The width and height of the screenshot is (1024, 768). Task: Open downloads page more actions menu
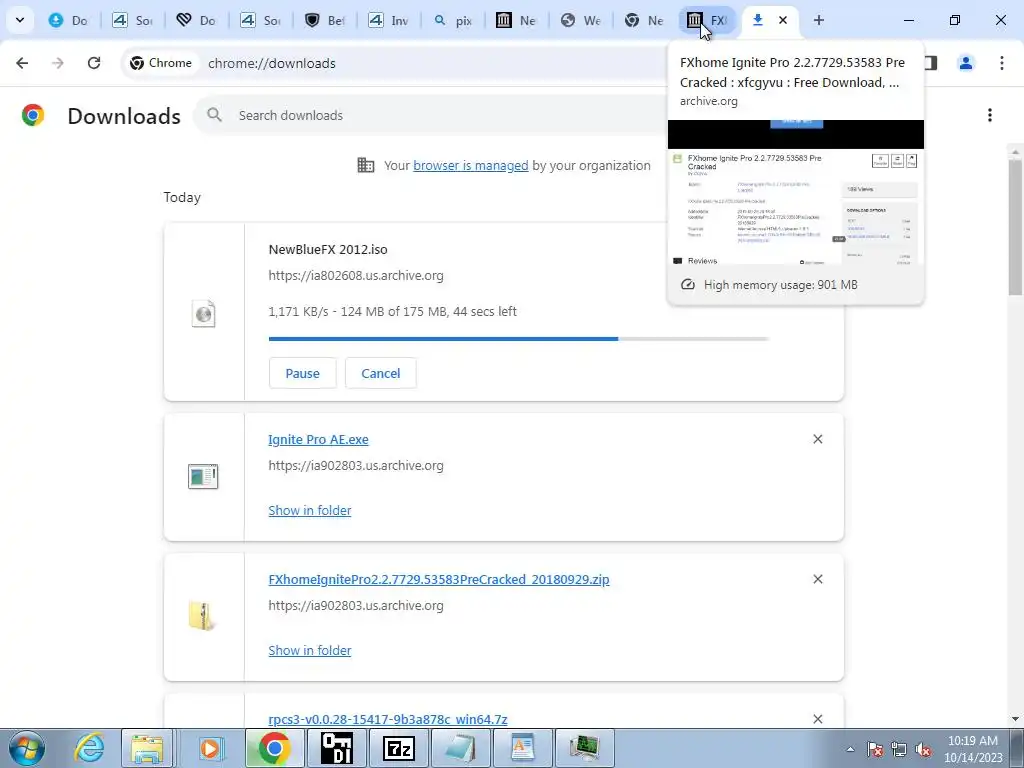click(x=989, y=115)
